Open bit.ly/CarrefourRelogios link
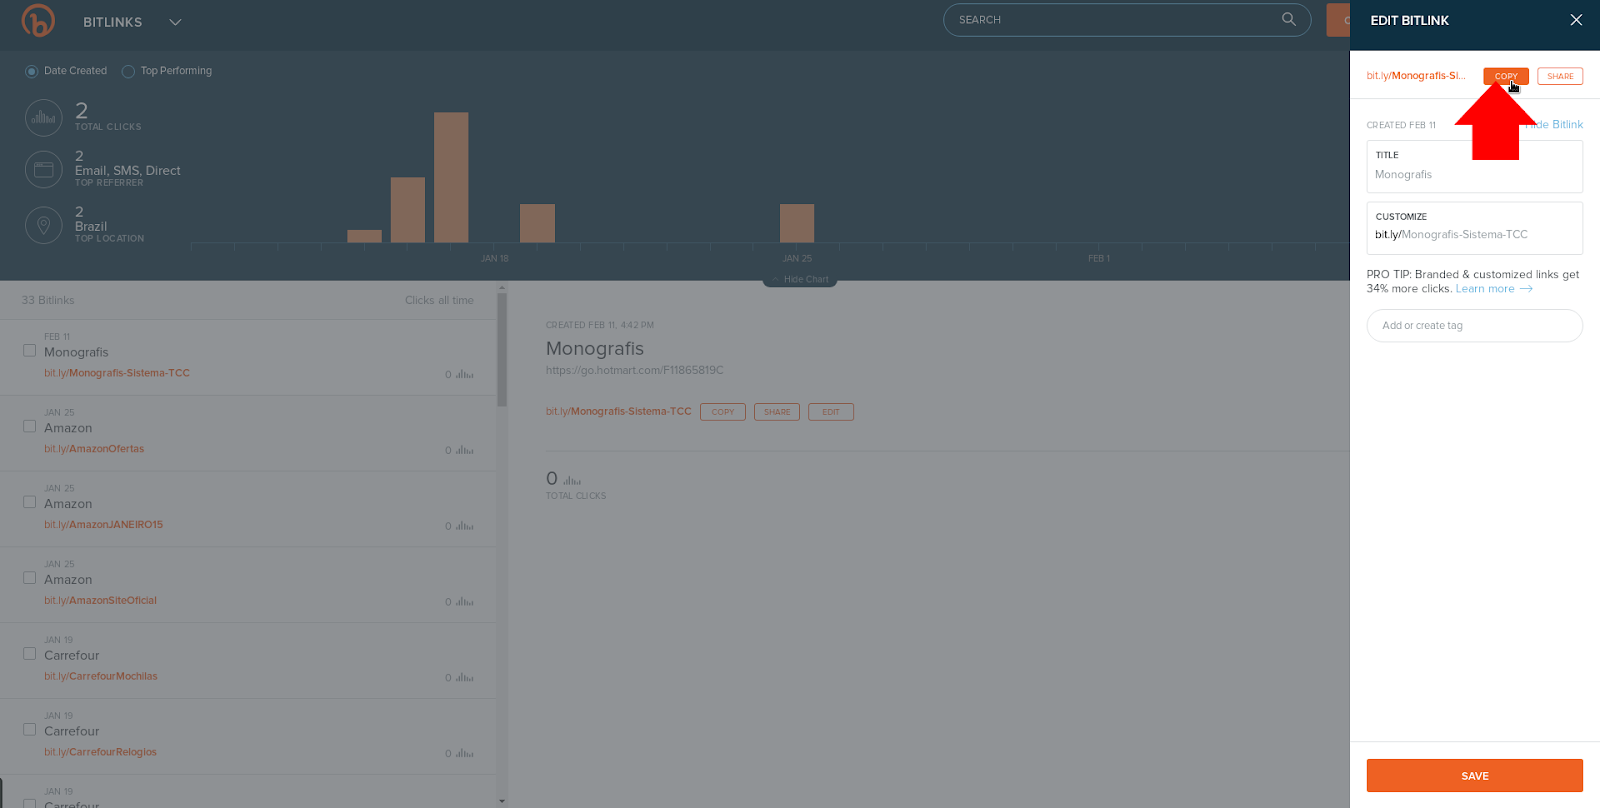Image resolution: width=1600 pixels, height=808 pixels. click(x=100, y=753)
